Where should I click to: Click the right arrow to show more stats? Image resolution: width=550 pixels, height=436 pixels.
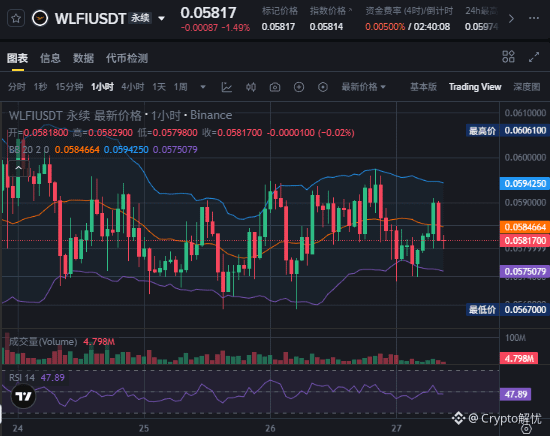pyautogui.click(x=511, y=18)
